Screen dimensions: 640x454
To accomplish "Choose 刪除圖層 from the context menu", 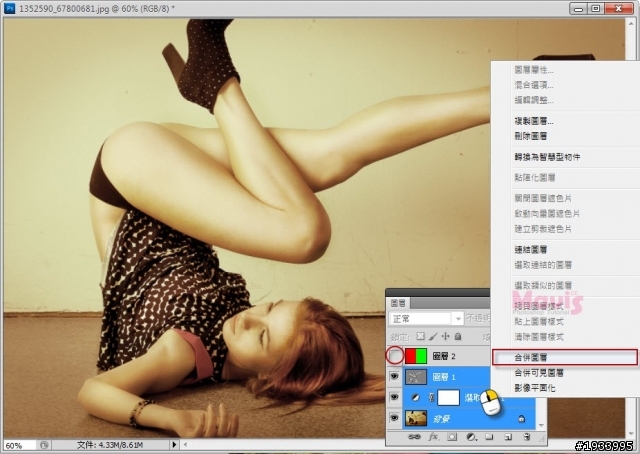I will pos(531,136).
